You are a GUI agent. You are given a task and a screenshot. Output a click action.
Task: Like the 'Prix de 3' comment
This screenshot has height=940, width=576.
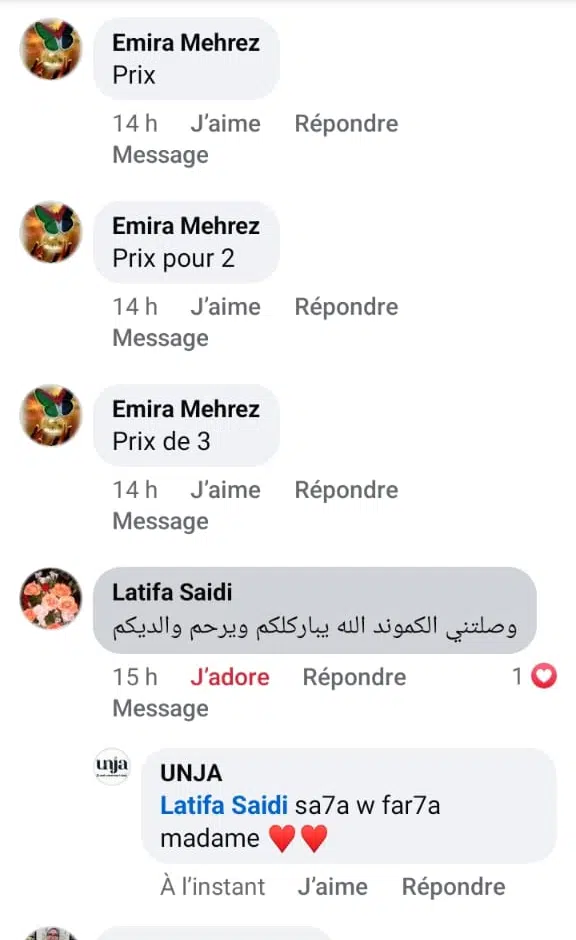point(225,490)
